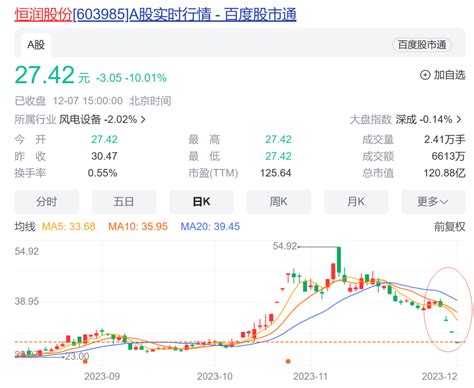Click the 风电设备 -2.02% industry text
The width and height of the screenshot is (474, 388).
(x=98, y=119)
